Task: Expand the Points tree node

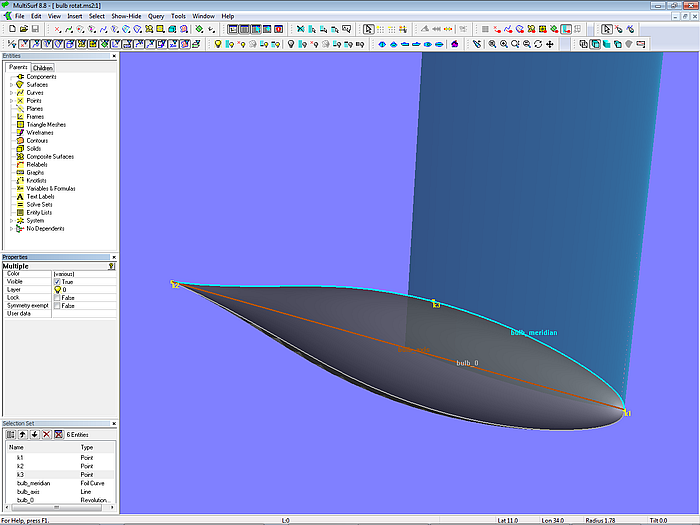Action: coord(11,101)
